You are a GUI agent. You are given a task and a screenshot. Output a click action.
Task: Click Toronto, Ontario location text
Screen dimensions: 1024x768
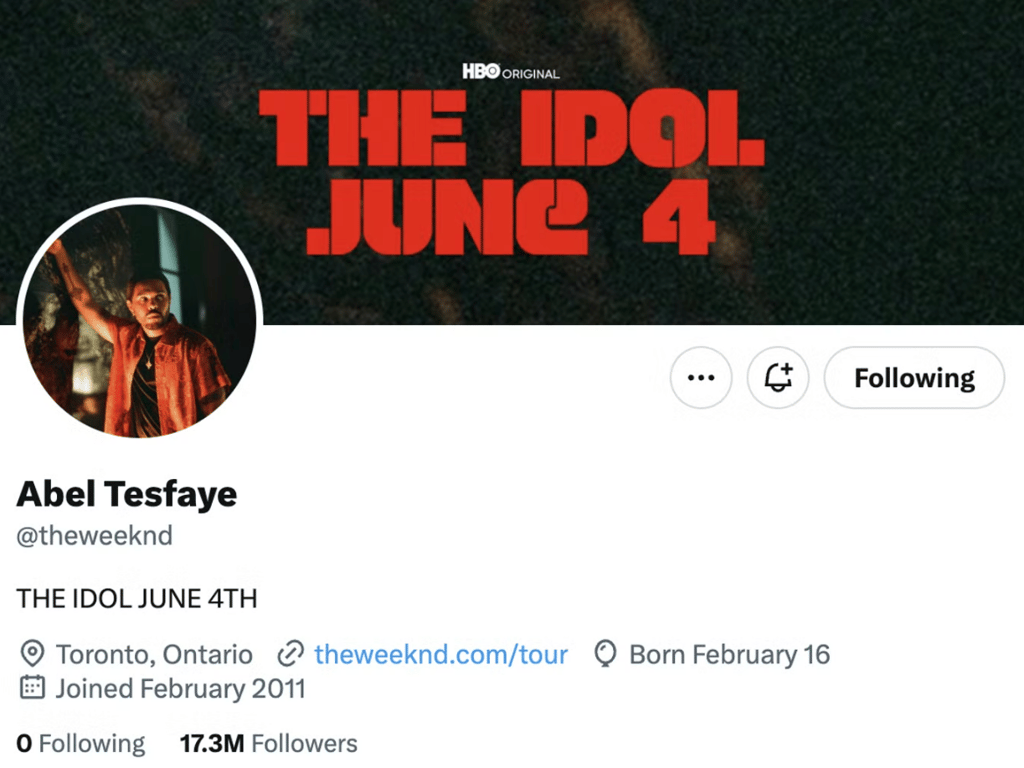point(155,654)
